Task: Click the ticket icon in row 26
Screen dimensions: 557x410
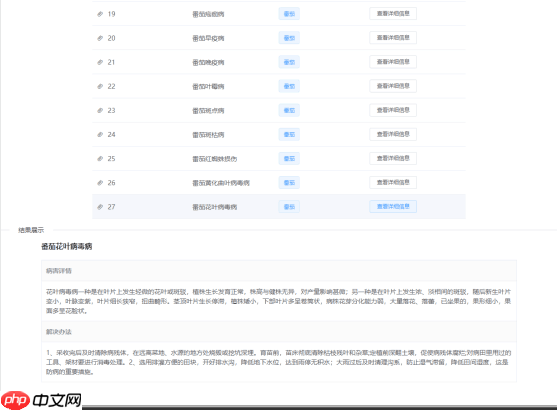Action: 100,183
